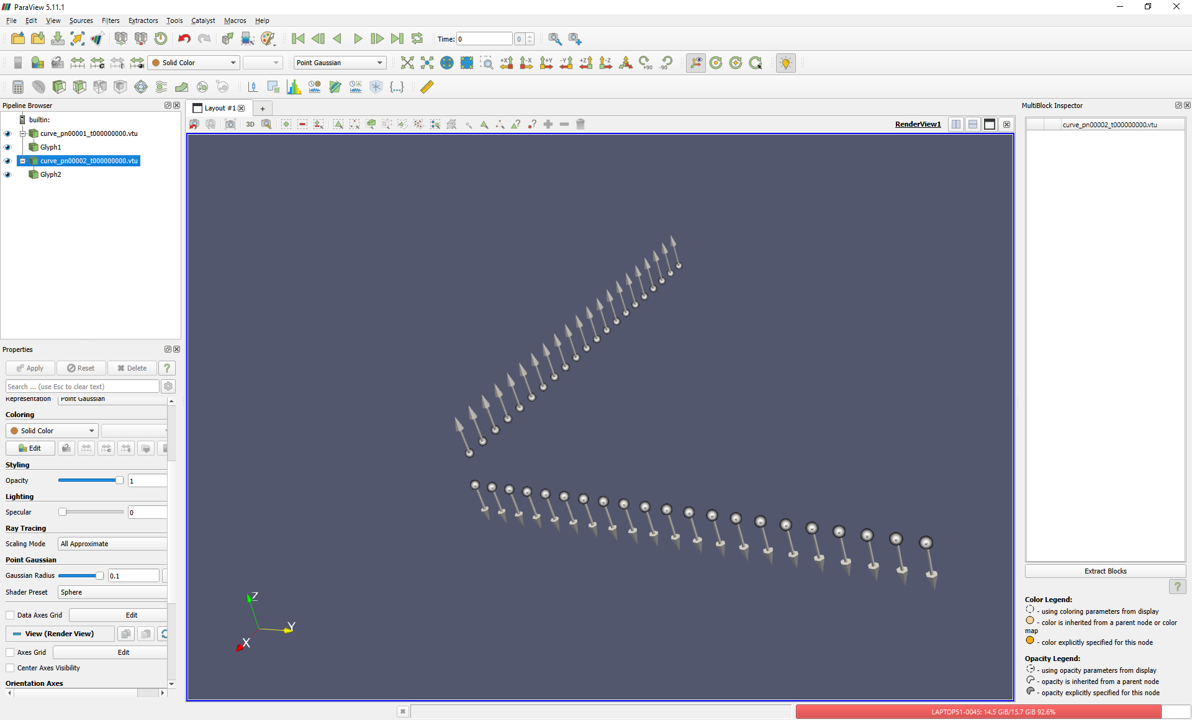1192x720 pixels.
Task: Open the Catalyst menu
Action: [203, 21]
